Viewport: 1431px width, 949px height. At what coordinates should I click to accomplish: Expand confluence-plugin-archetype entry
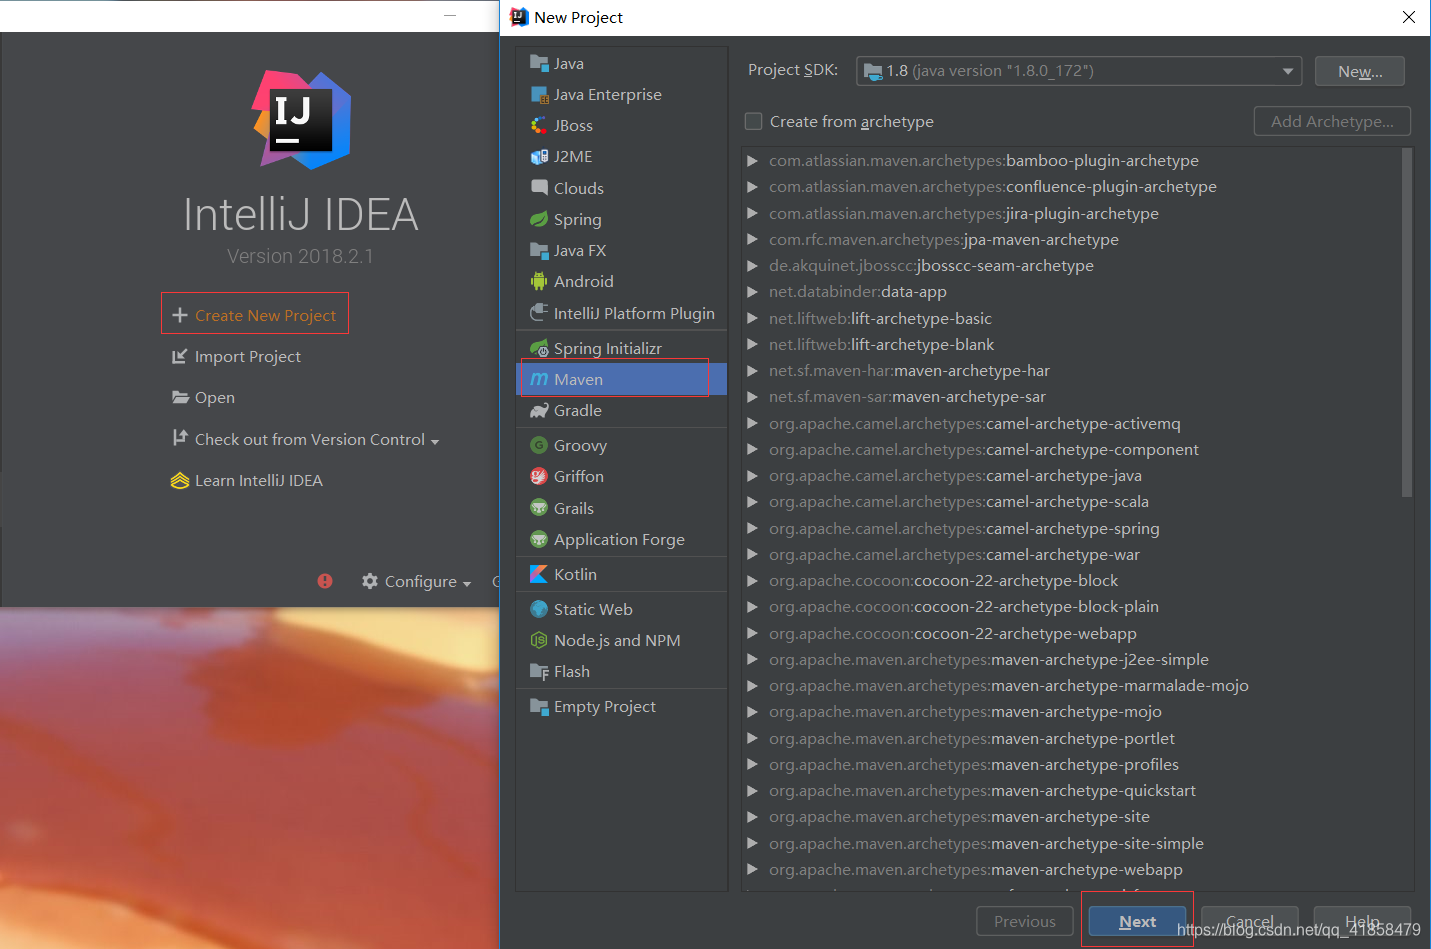click(x=752, y=186)
